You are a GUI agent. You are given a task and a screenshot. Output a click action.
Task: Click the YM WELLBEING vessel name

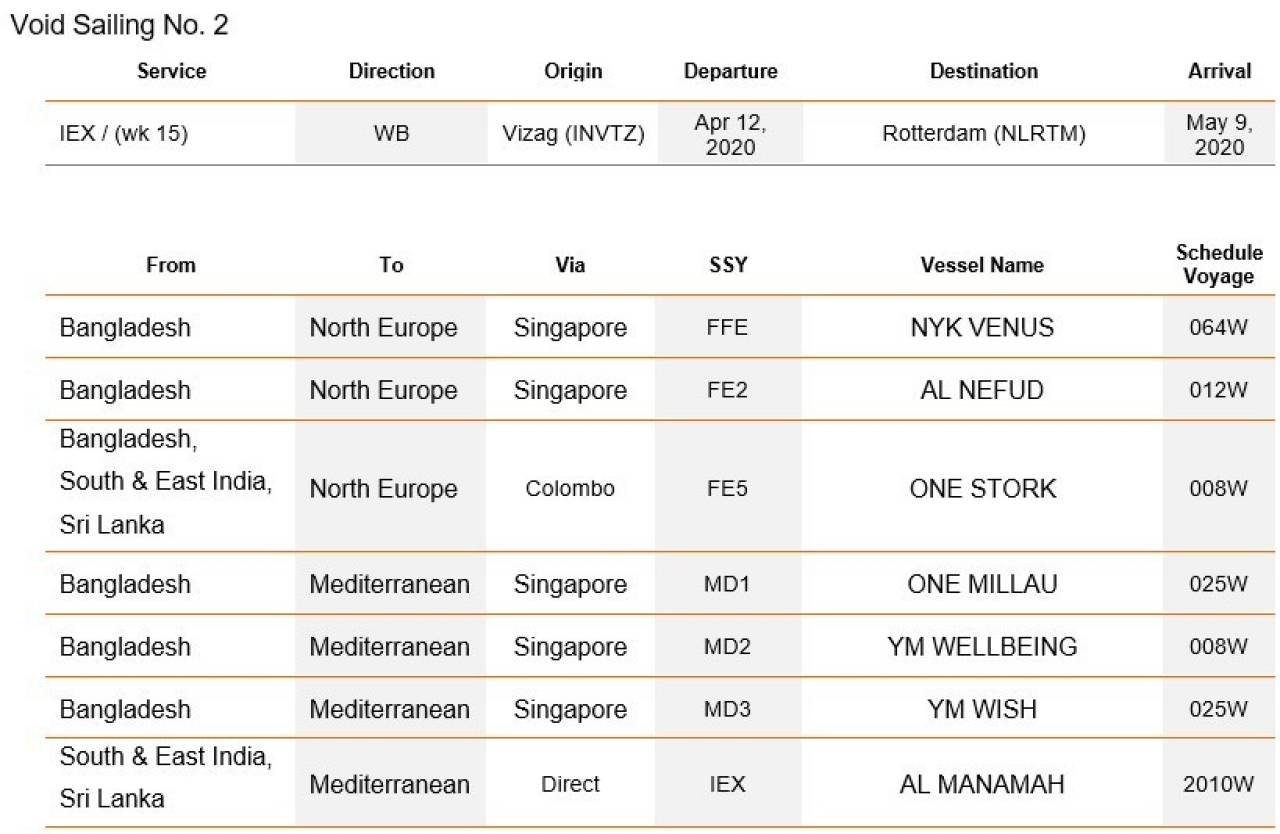[x=982, y=647]
